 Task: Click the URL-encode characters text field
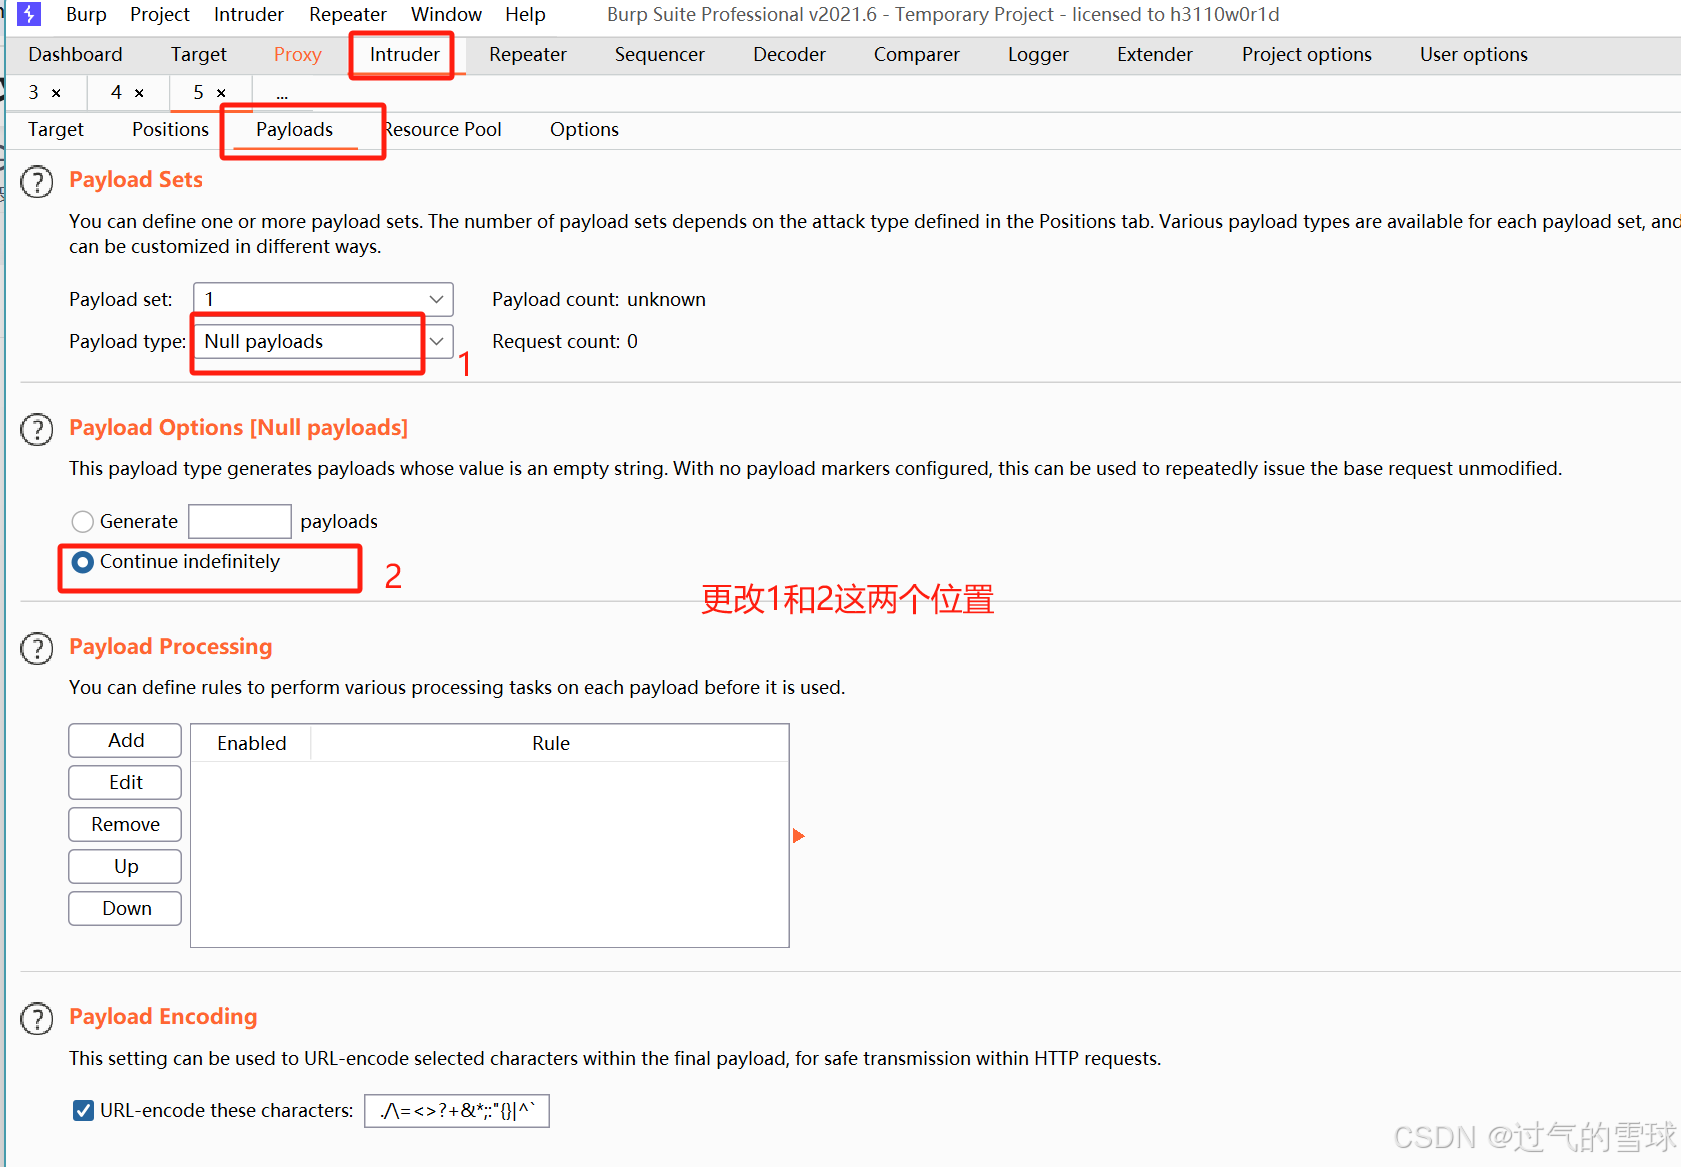coord(456,1110)
